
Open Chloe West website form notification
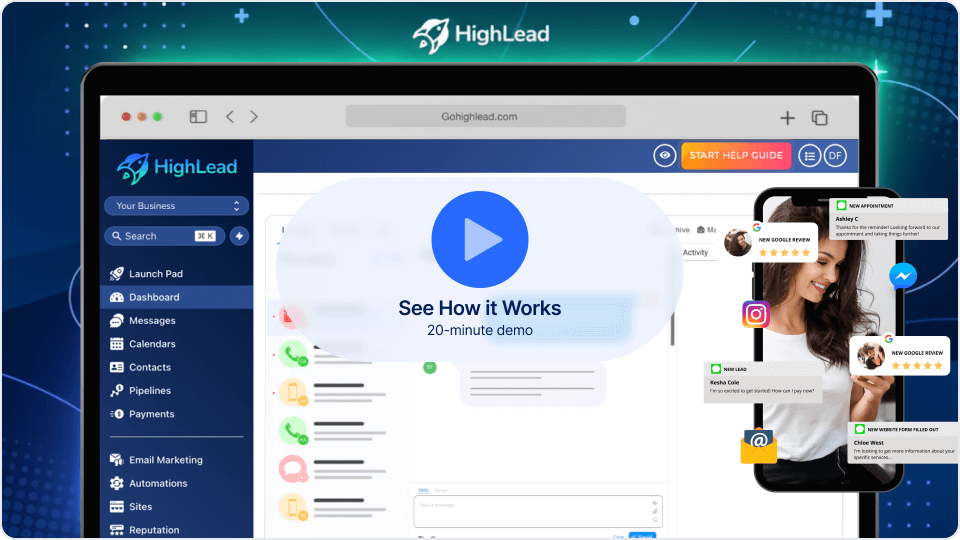904,443
